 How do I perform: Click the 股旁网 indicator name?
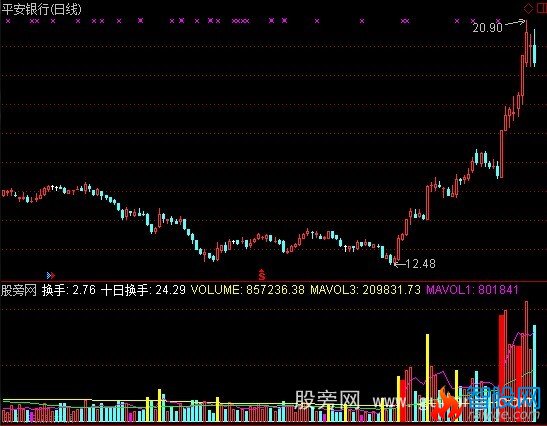click(19, 290)
